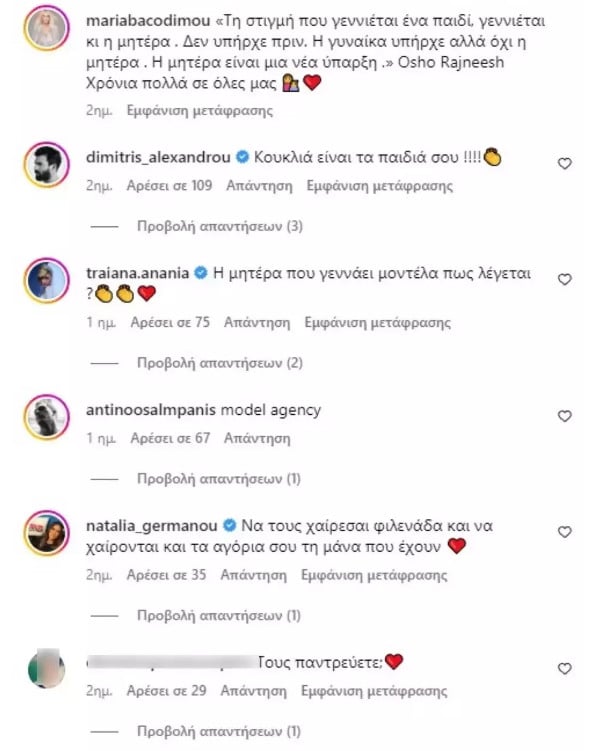The image size is (604, 751).
Task: Reply to antinoosalmpanis model agency comment
Action: [257, 438]
